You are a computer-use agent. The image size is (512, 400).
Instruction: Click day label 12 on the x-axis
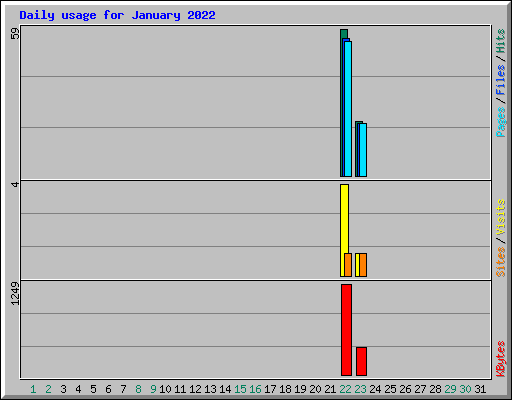[195, 389]
